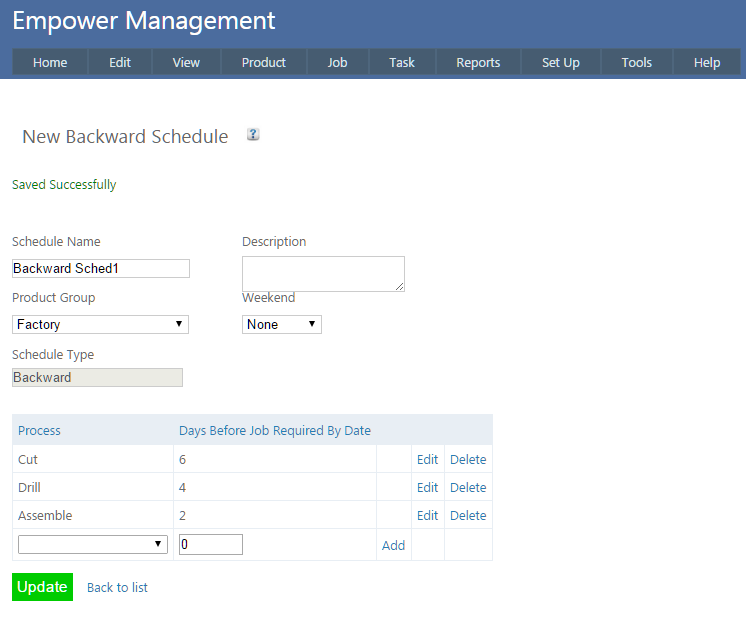Delete the Drill process row
The image size is (746, 628).
click(x=468, y=488)
